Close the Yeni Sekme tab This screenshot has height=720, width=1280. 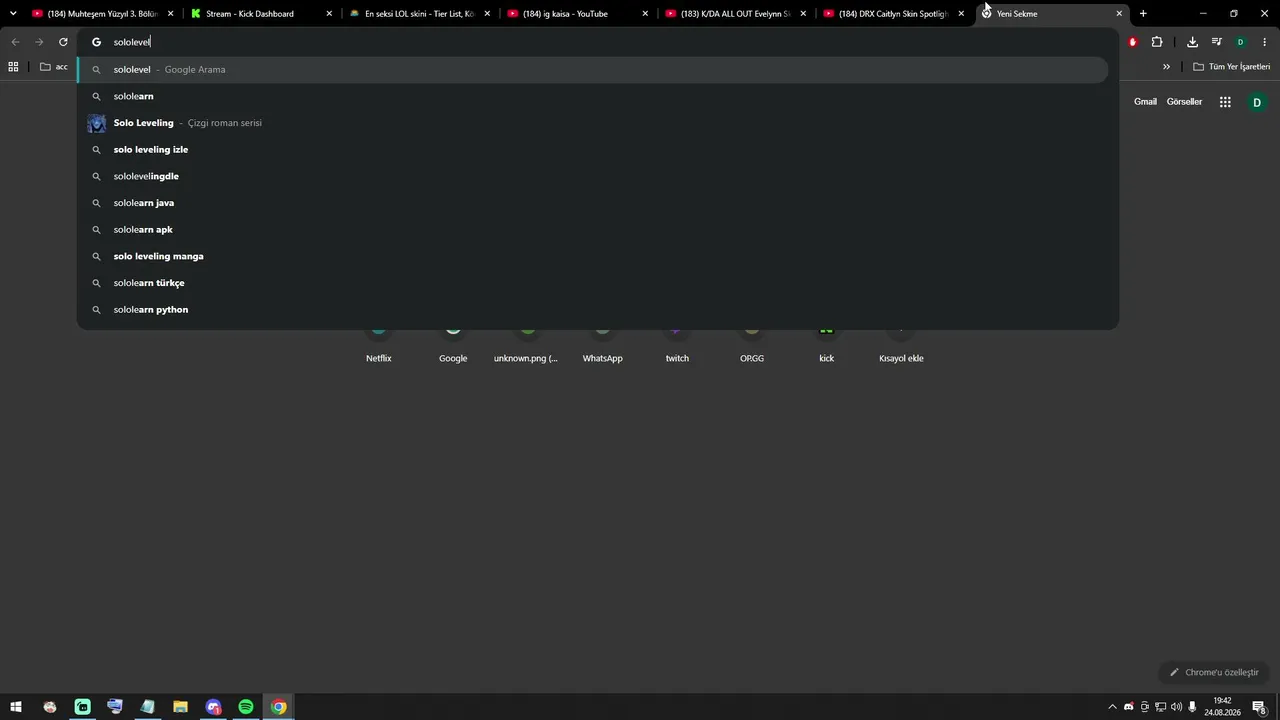(1119, 14)
